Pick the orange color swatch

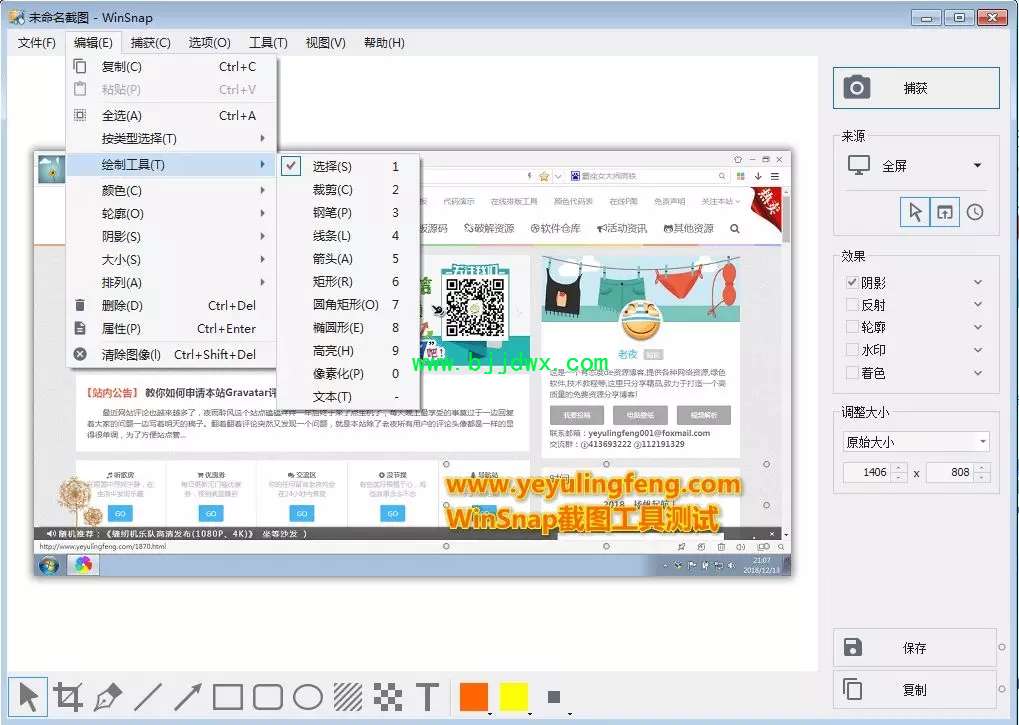coord(474,697)
